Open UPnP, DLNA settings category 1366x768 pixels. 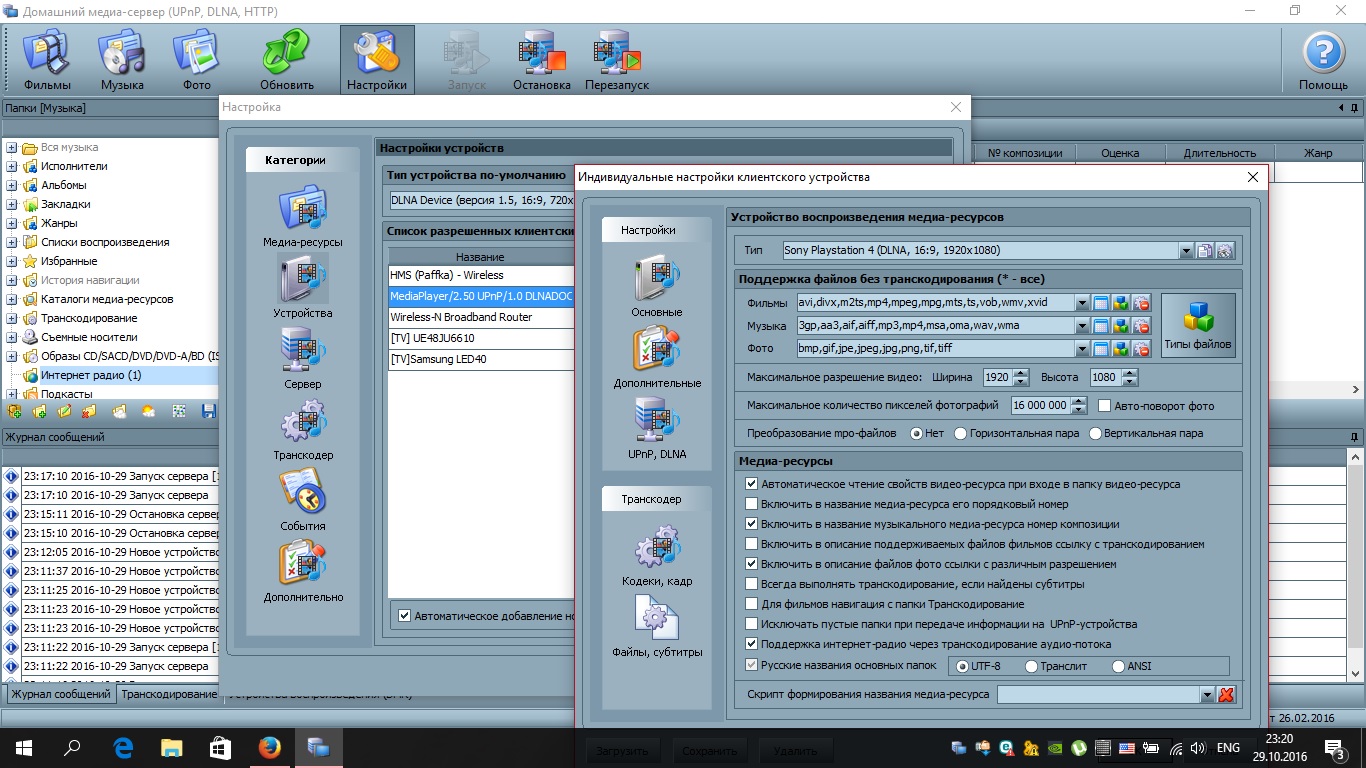click(656, 428)
